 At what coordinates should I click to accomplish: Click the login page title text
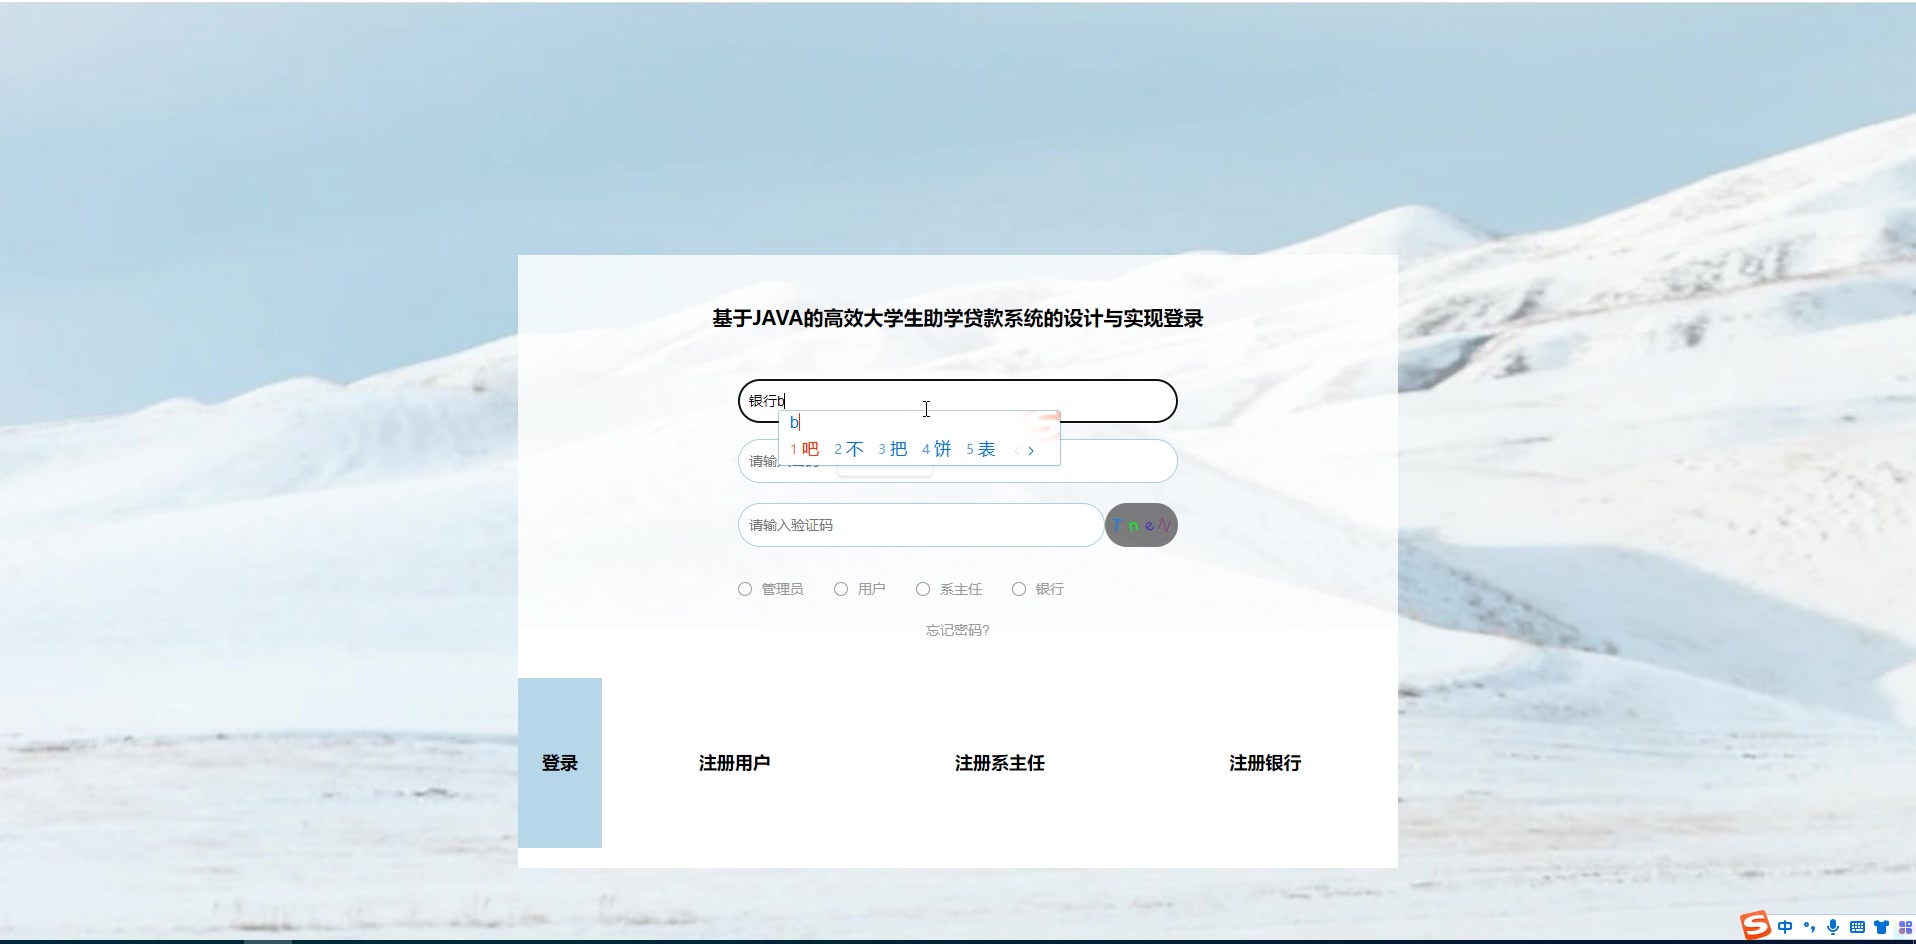(957, 318)
